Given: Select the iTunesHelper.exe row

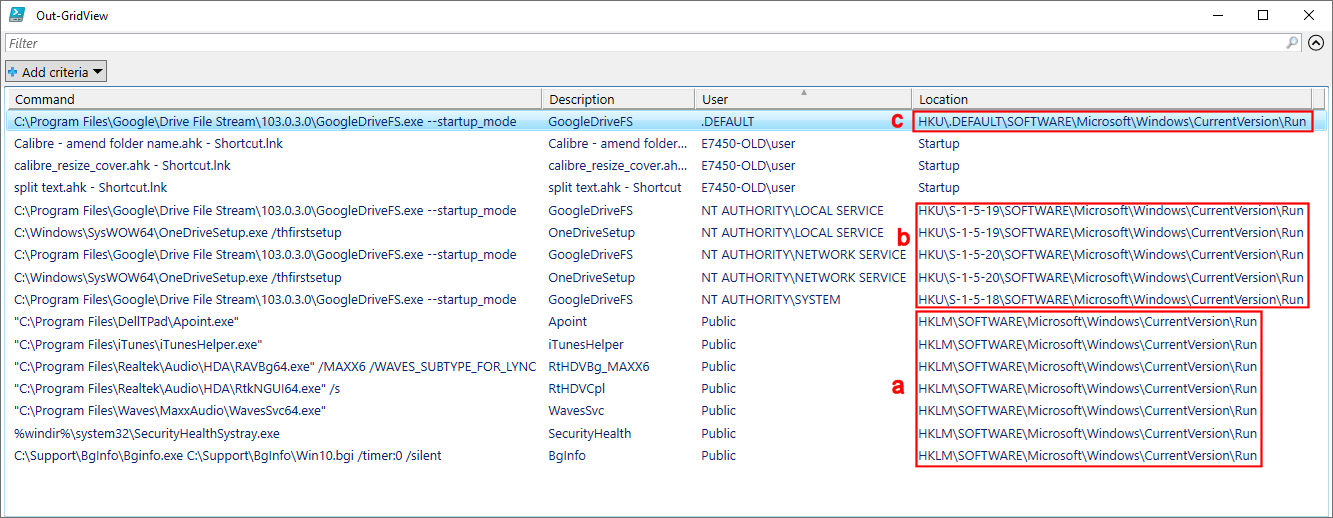Looking at the screenshot, I should click(x=138, y=344).
